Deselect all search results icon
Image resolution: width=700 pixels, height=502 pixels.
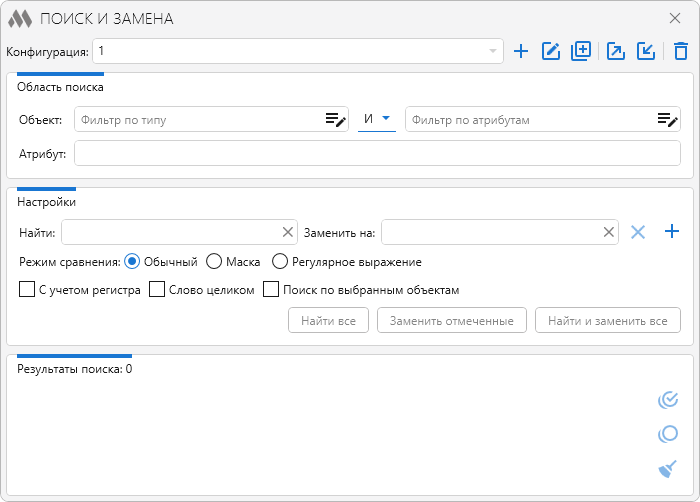point(668,434)
